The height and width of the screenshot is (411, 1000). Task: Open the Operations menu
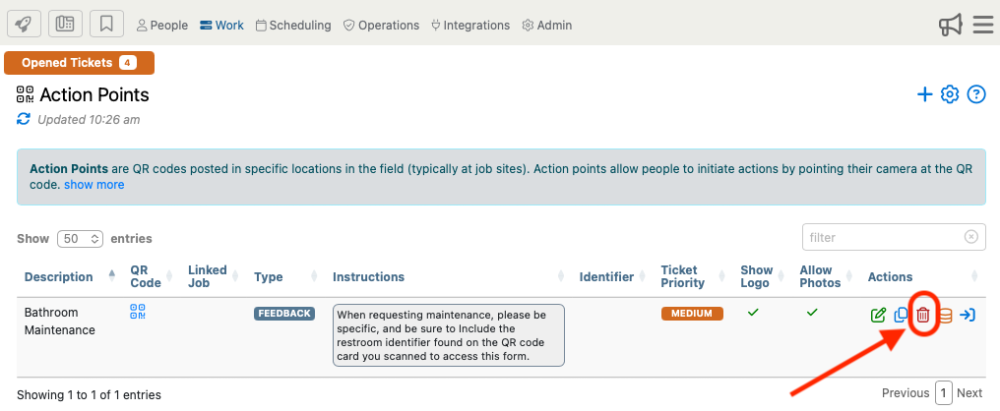pos(381,25)
